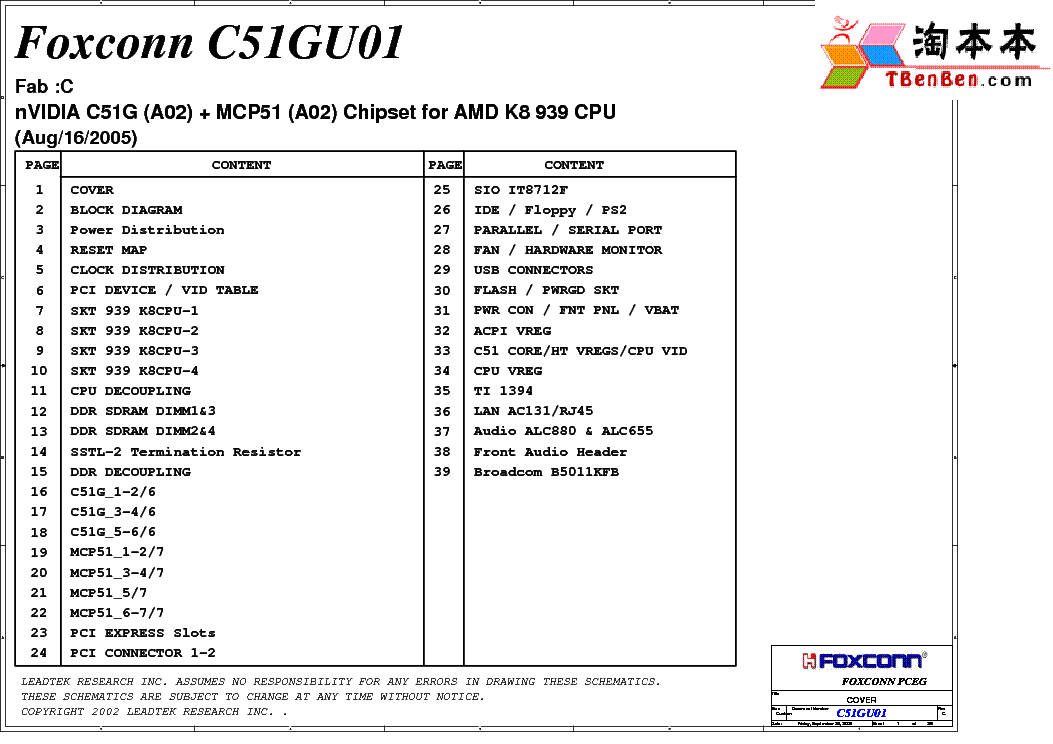
Task: Click the (Aug/16/2005) date text
Action: point(76,138)
